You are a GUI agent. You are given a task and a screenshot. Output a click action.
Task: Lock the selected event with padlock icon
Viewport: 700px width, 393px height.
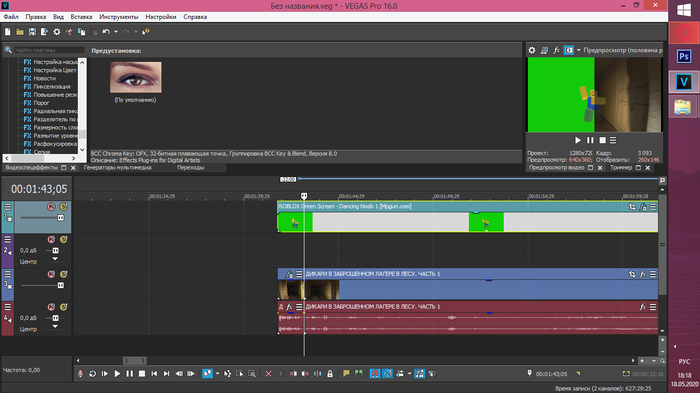click(330, 374)
